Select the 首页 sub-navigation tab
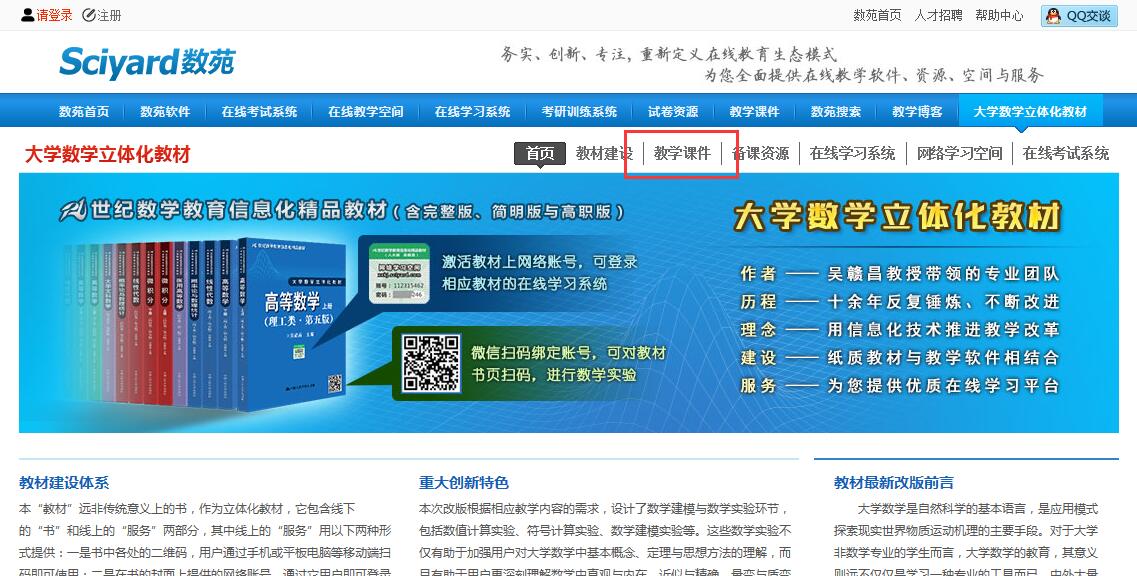The image size is (1137, 576). [x=540, y=153]
